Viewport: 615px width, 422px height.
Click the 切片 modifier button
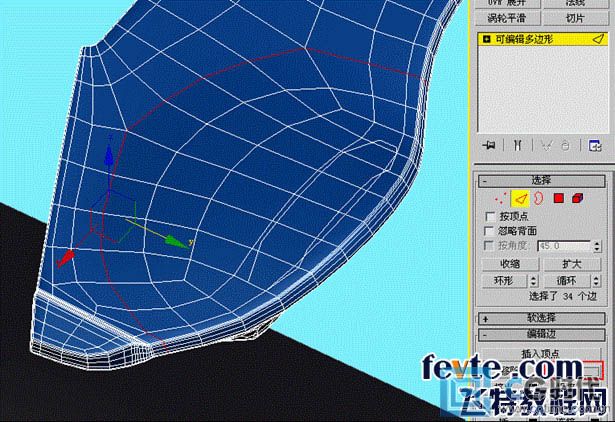576,18
